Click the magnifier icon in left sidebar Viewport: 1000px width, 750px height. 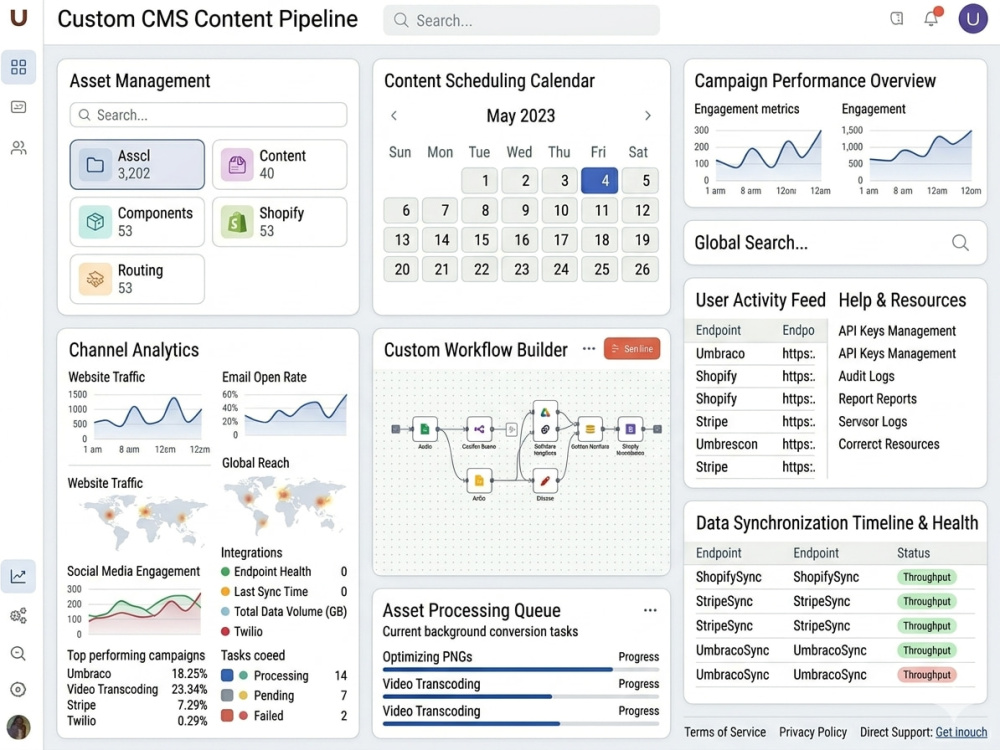[18, 653]
